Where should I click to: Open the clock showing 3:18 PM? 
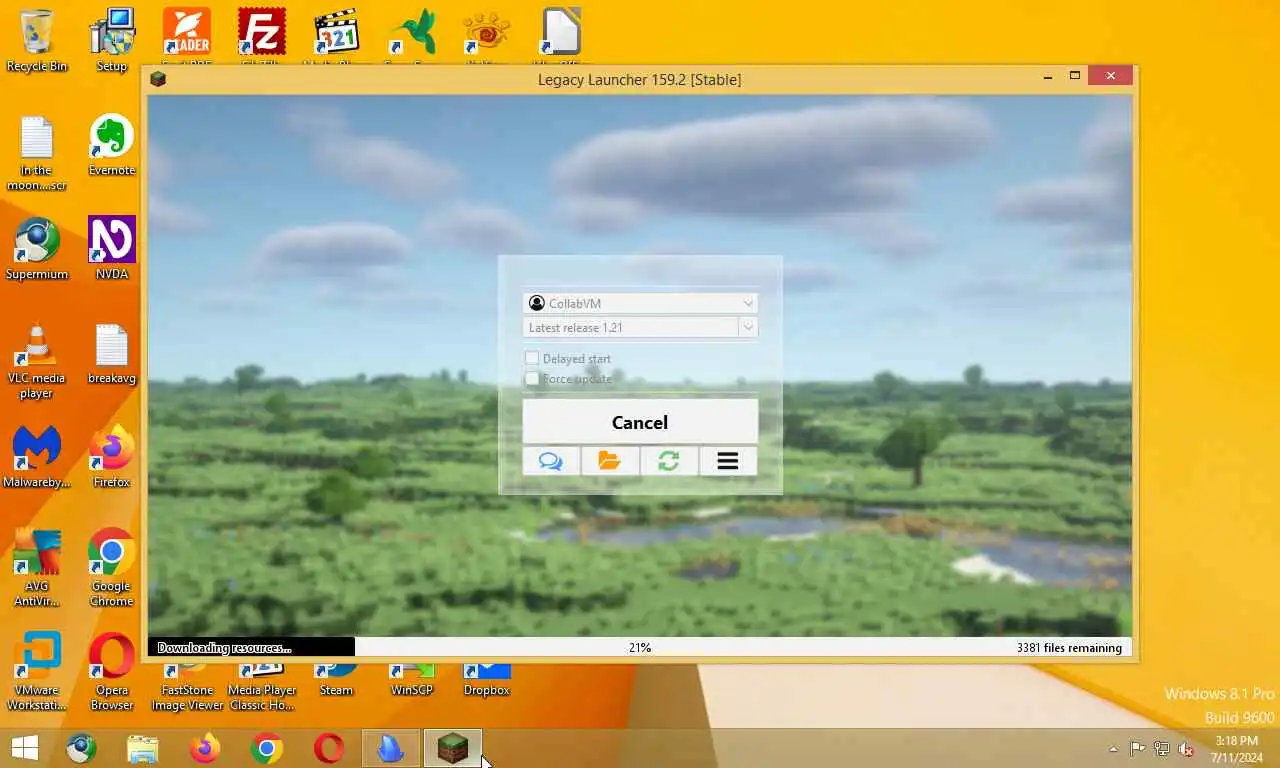(x=1236, y=748)
